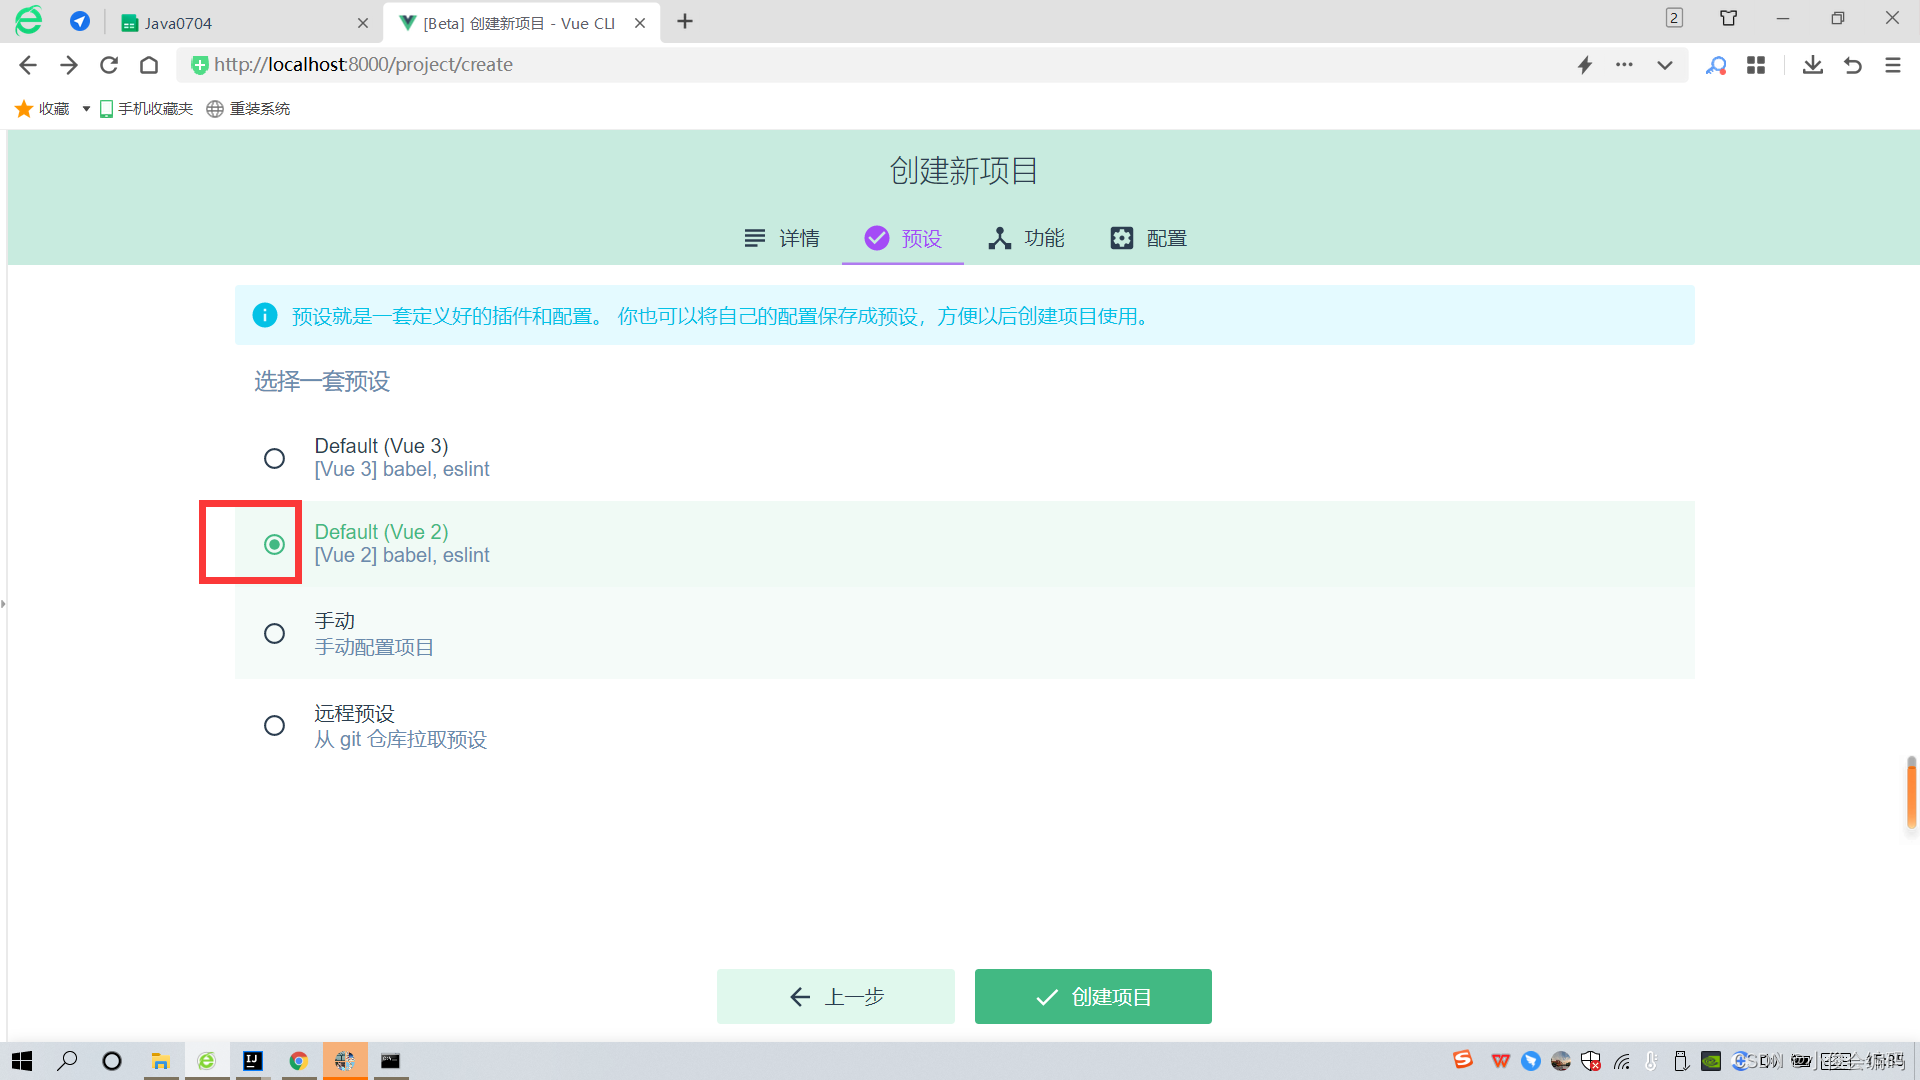Viewport: 1920px width, 1080px height.
Task: Launch Google Chrome from the taskbar
Action: tap(298, 1061)
